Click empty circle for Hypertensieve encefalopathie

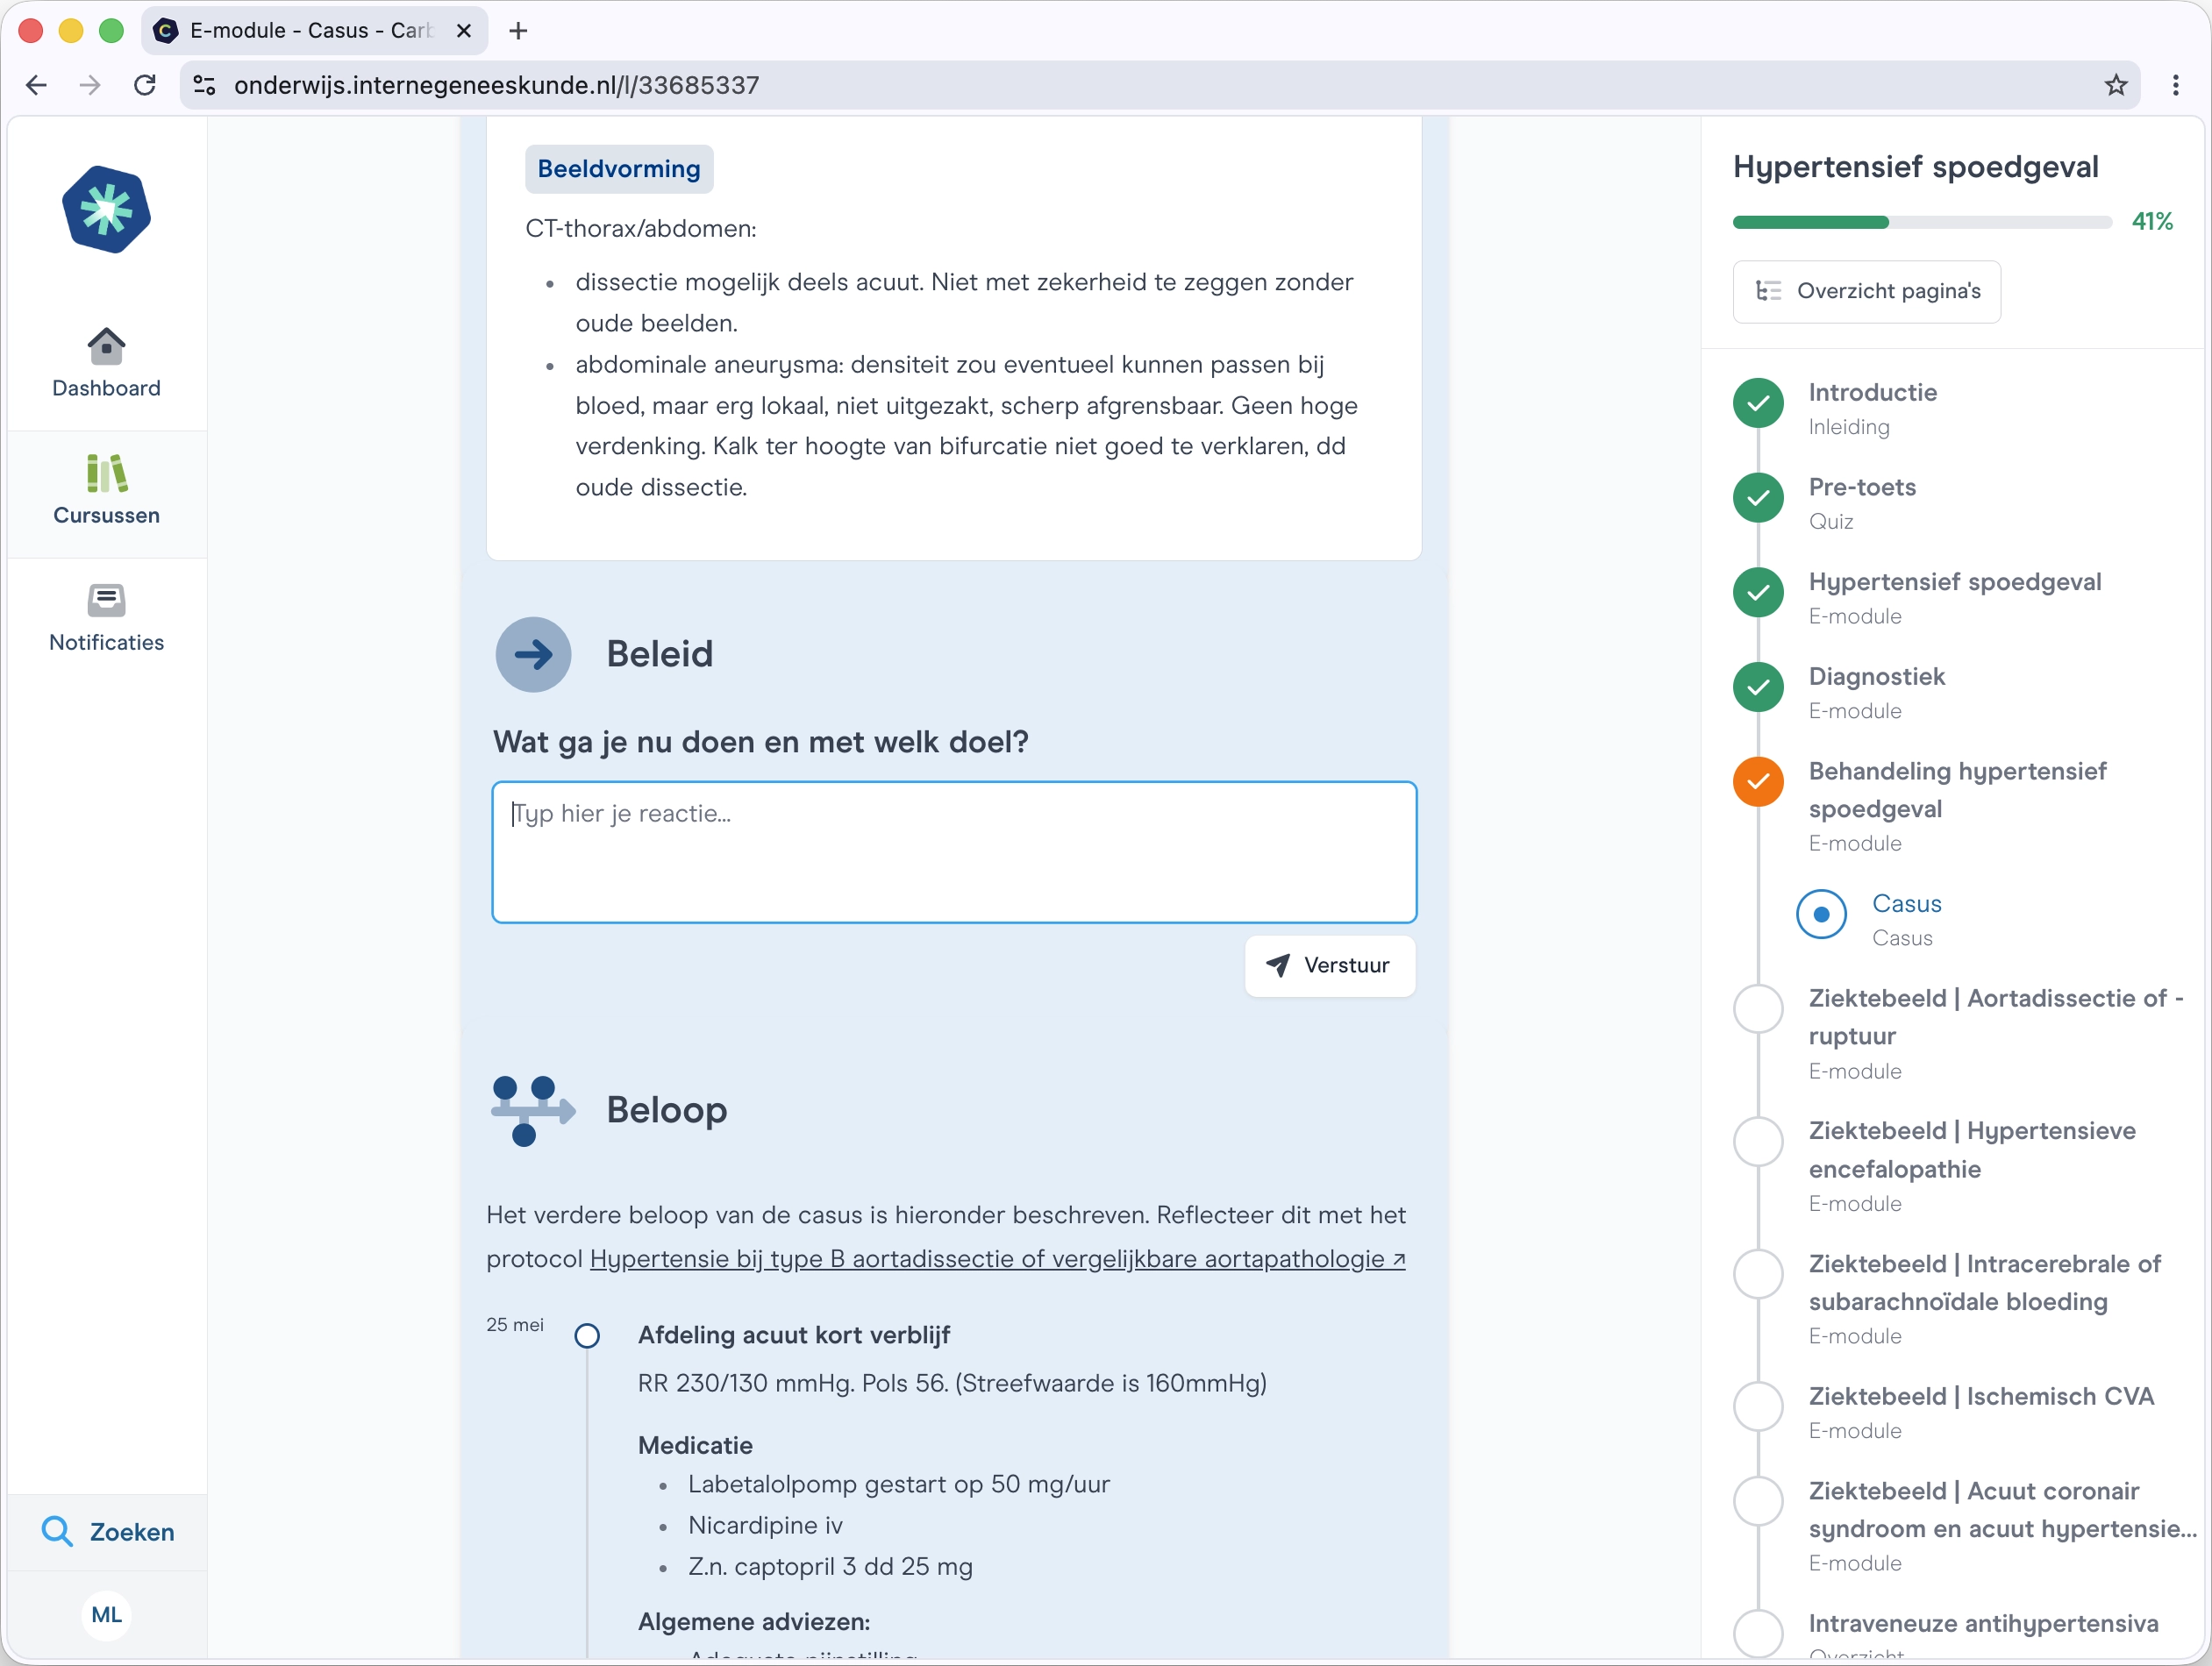tap(1758, 1141)
